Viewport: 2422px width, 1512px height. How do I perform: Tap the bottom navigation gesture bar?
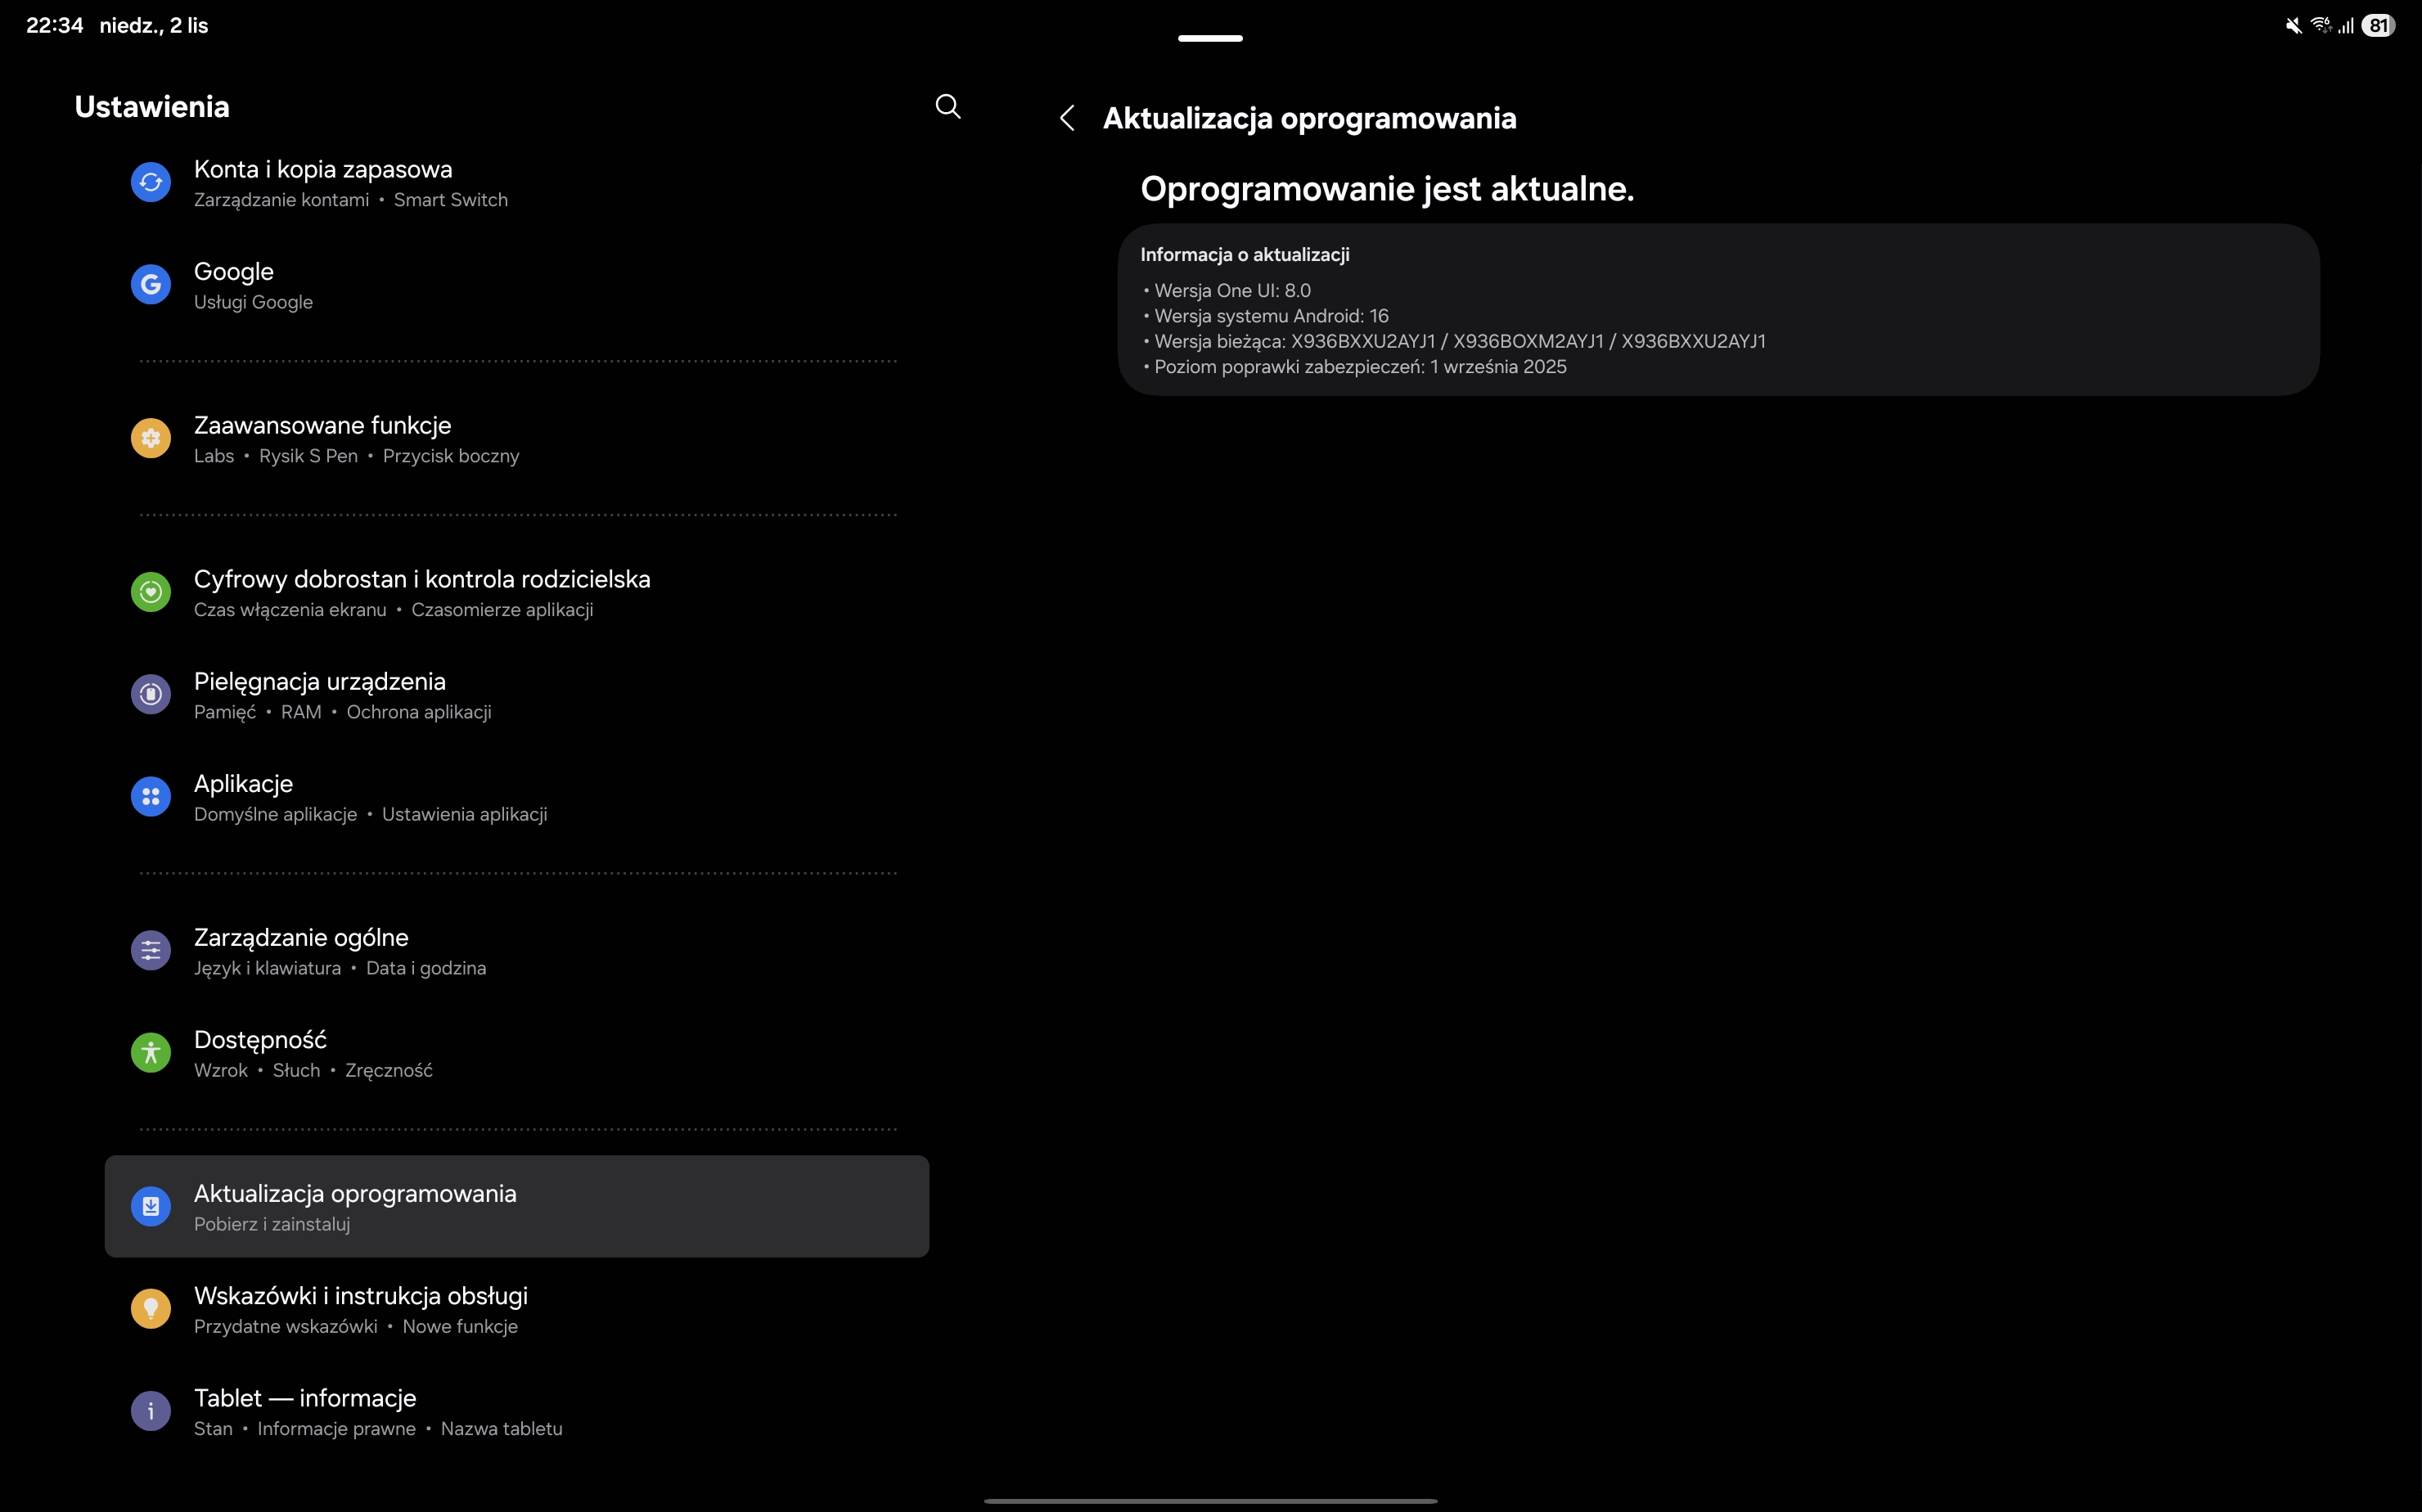coord(1210,1500)
